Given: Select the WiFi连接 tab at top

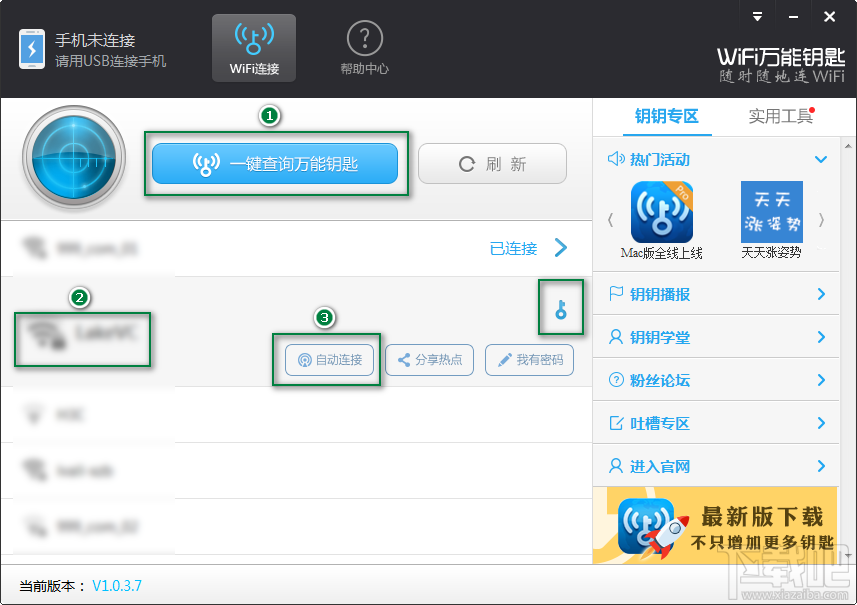Looking at the screenshot, I should [x=254, y=47].
